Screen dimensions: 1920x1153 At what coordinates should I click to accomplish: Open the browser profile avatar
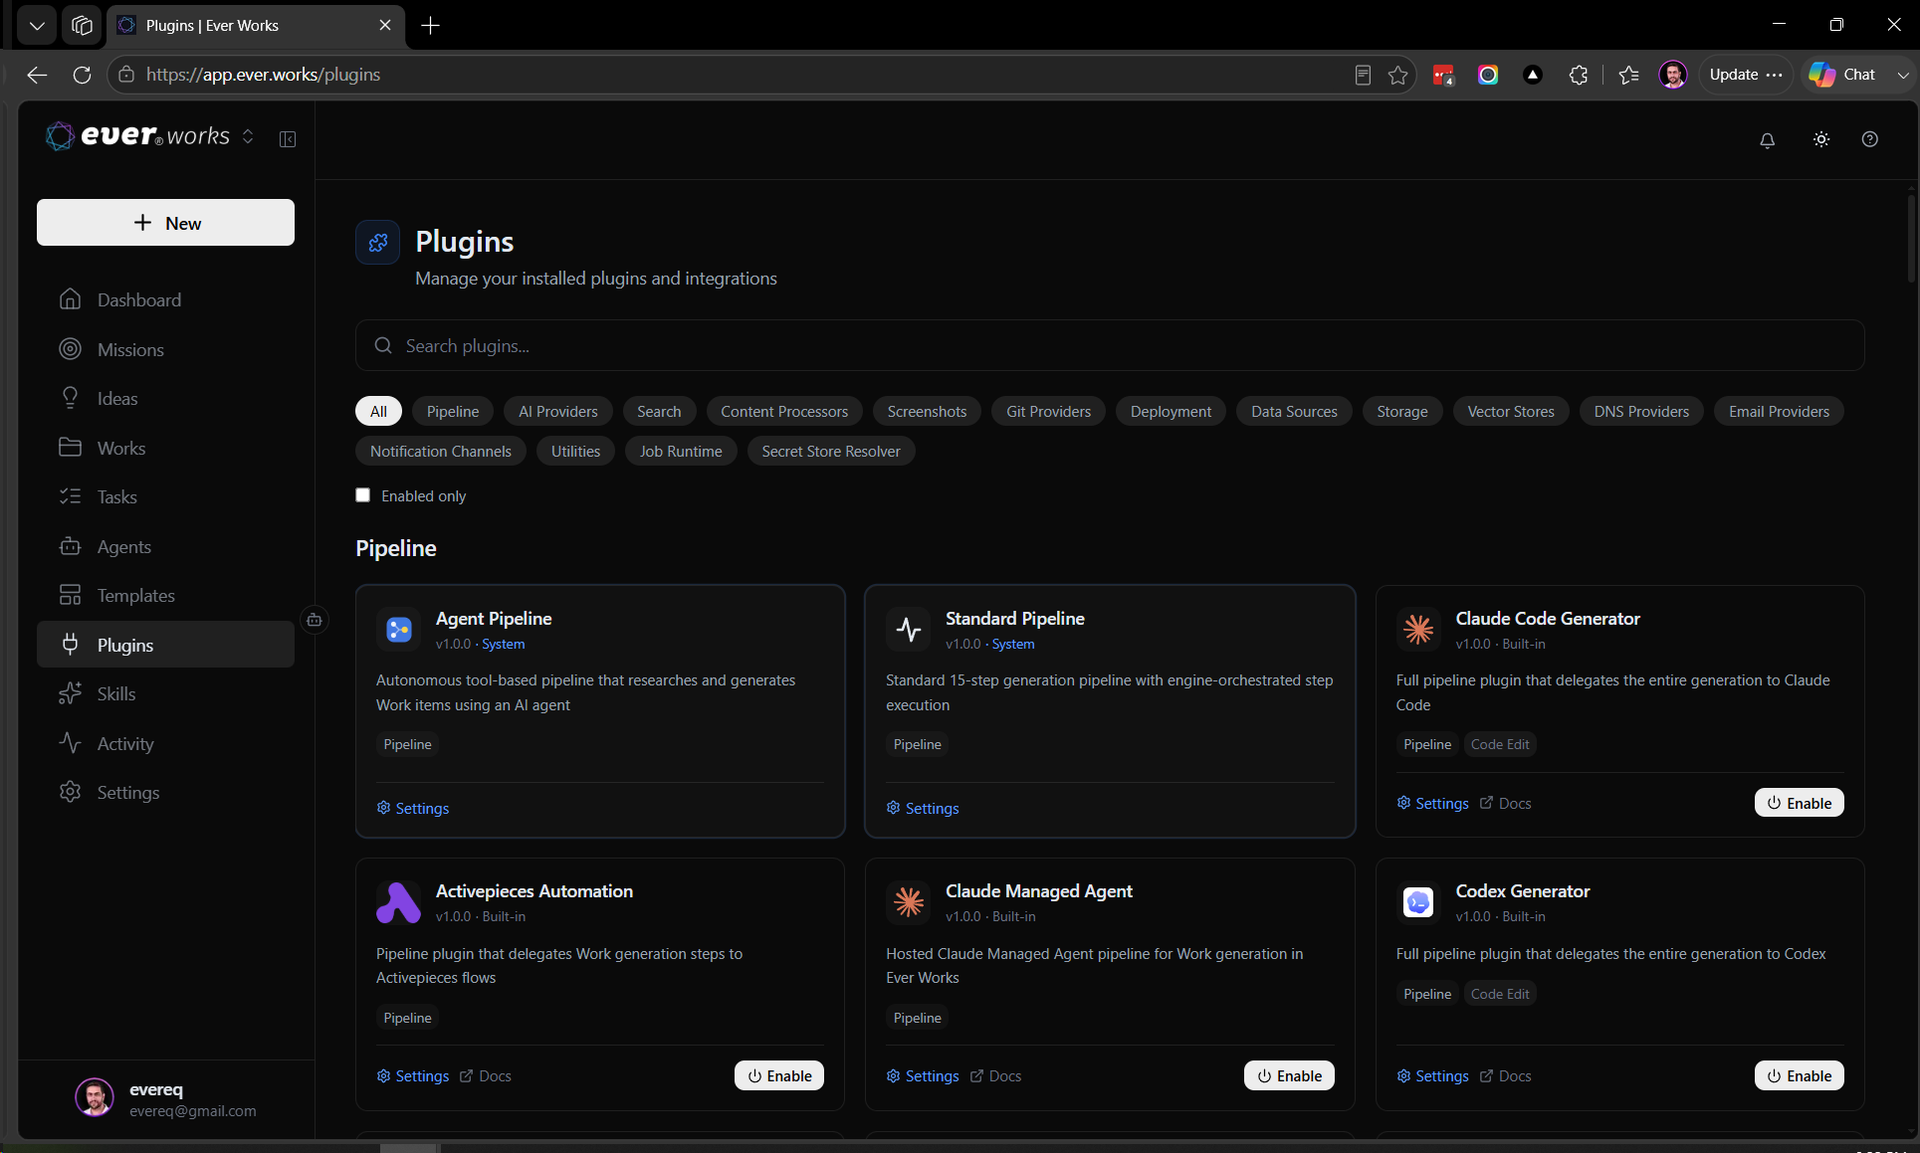[x=1673, y=75]
